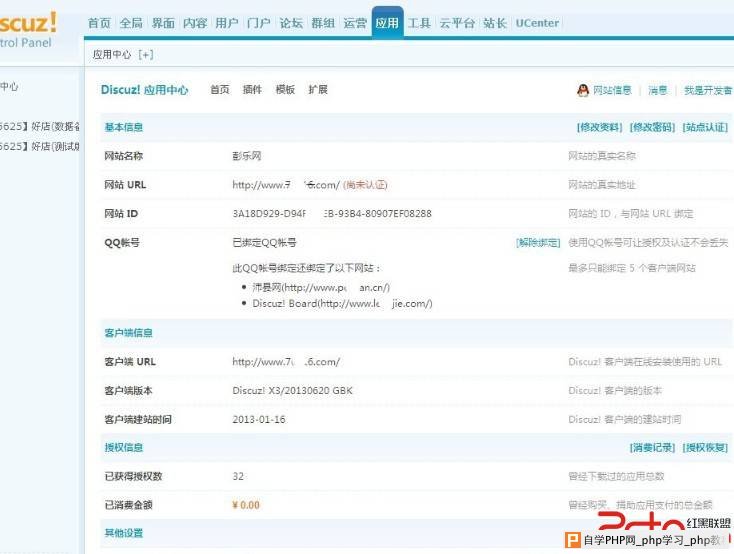Select sidebar item 好店[数据...
This screenshot has width=734, height=554.
pos(39,126)
